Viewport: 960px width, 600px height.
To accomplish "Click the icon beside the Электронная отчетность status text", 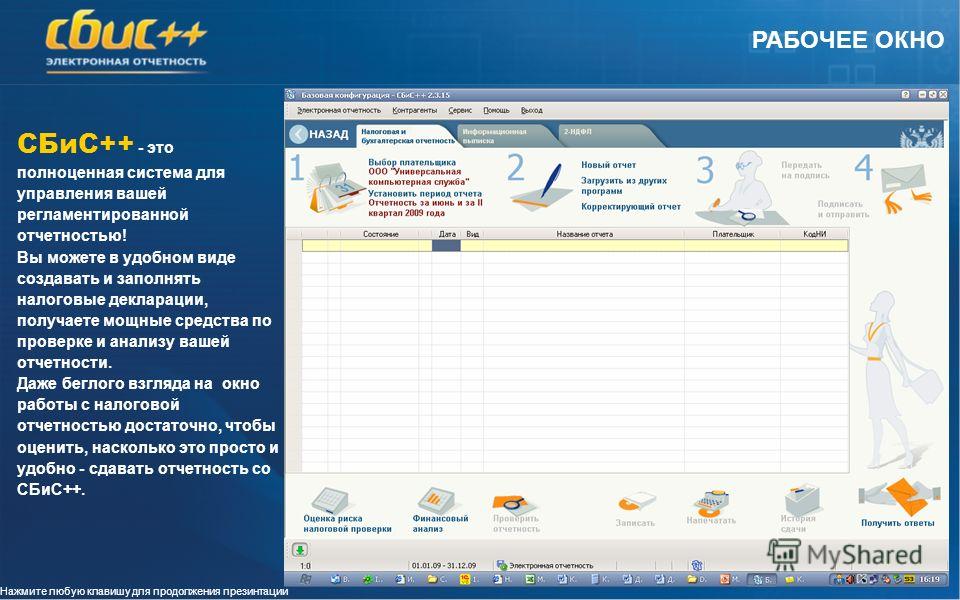I will click(x=501, y=565).
